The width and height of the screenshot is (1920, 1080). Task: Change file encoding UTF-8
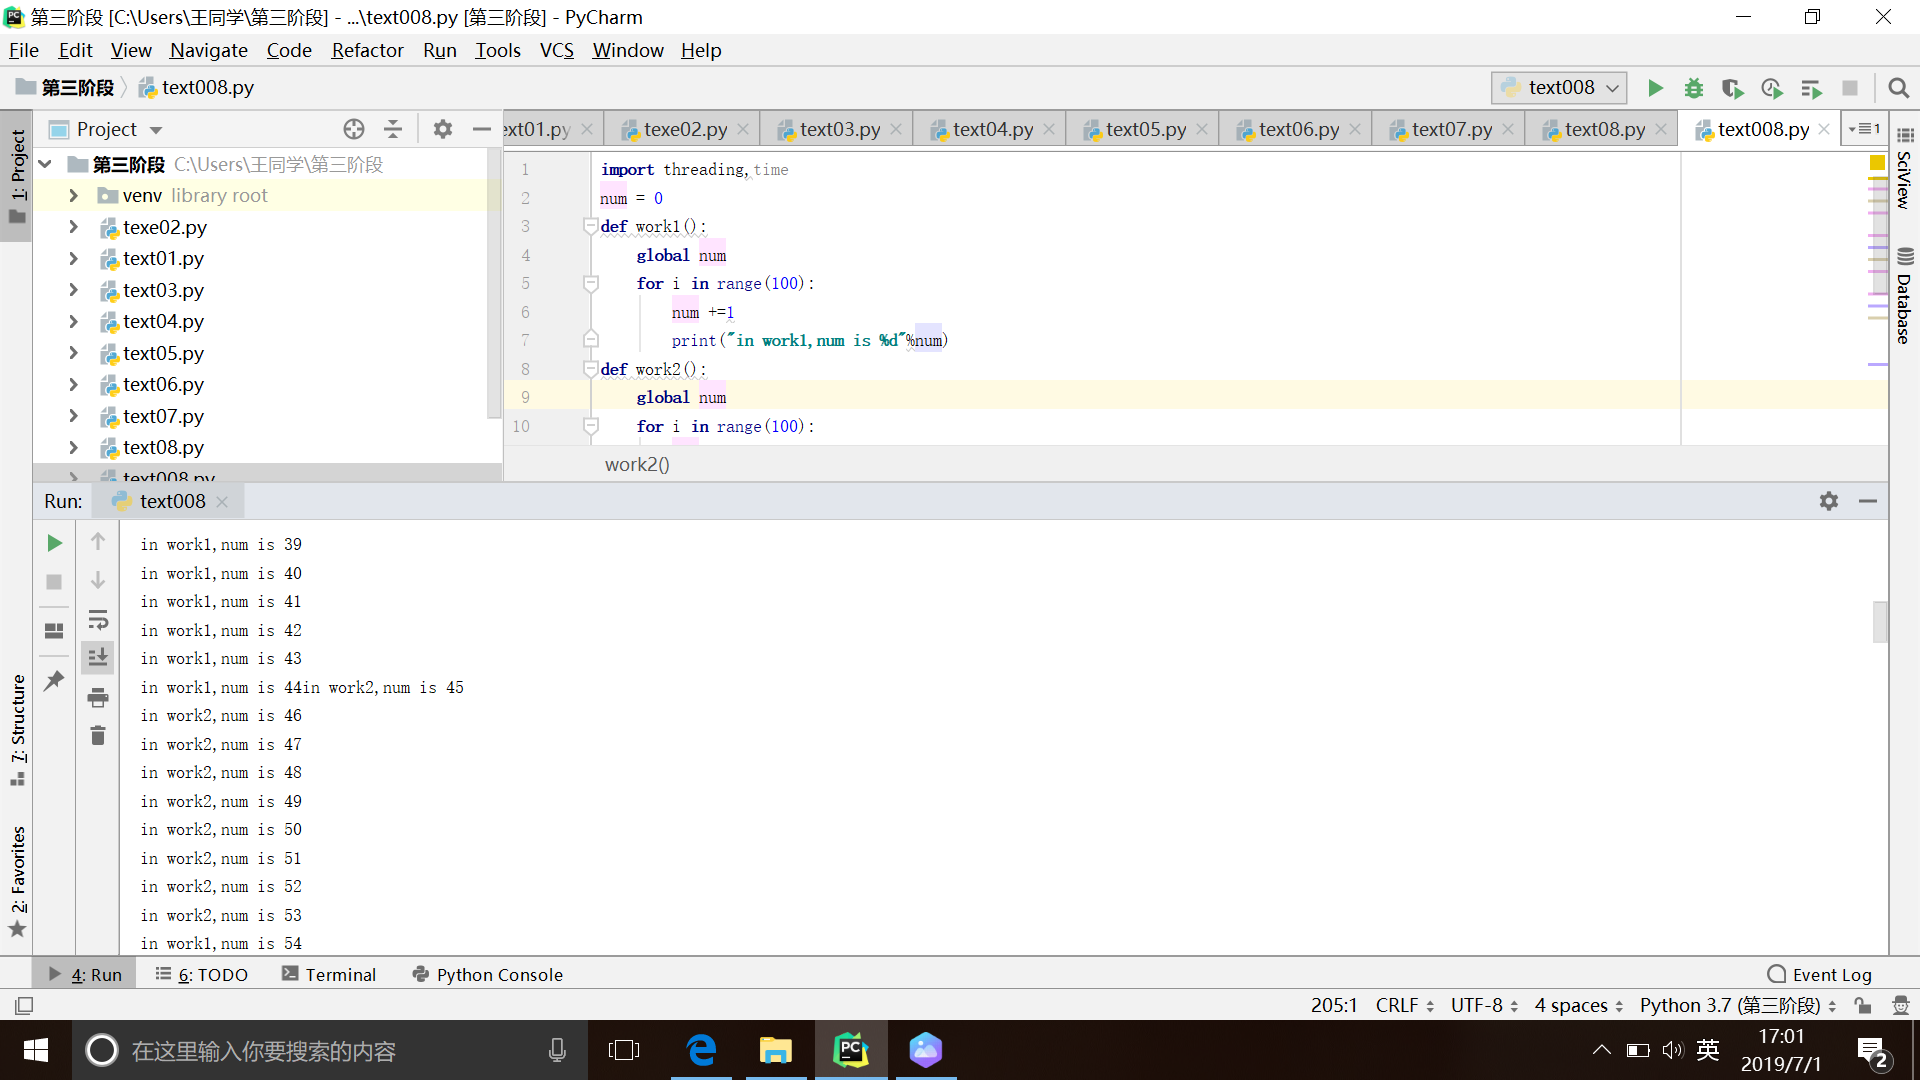pos(1484,1005)
